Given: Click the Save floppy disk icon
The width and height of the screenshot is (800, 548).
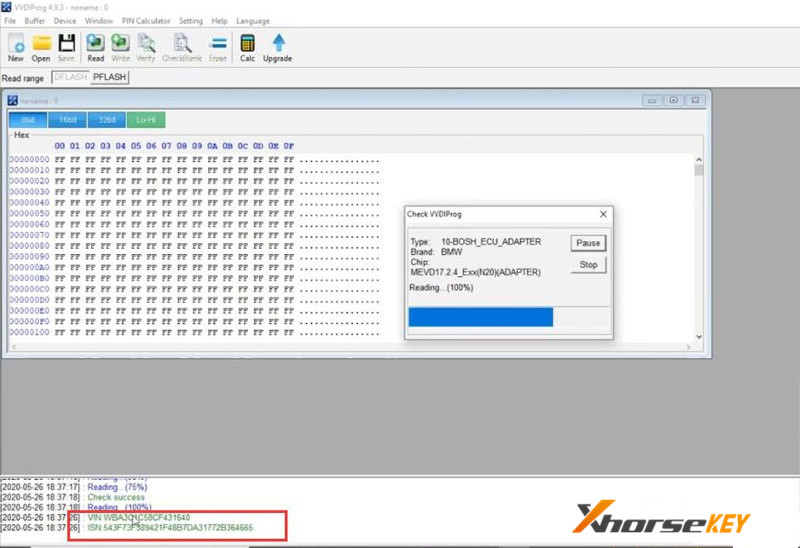Looking at the screenshot, I should (x=66, y=48).
